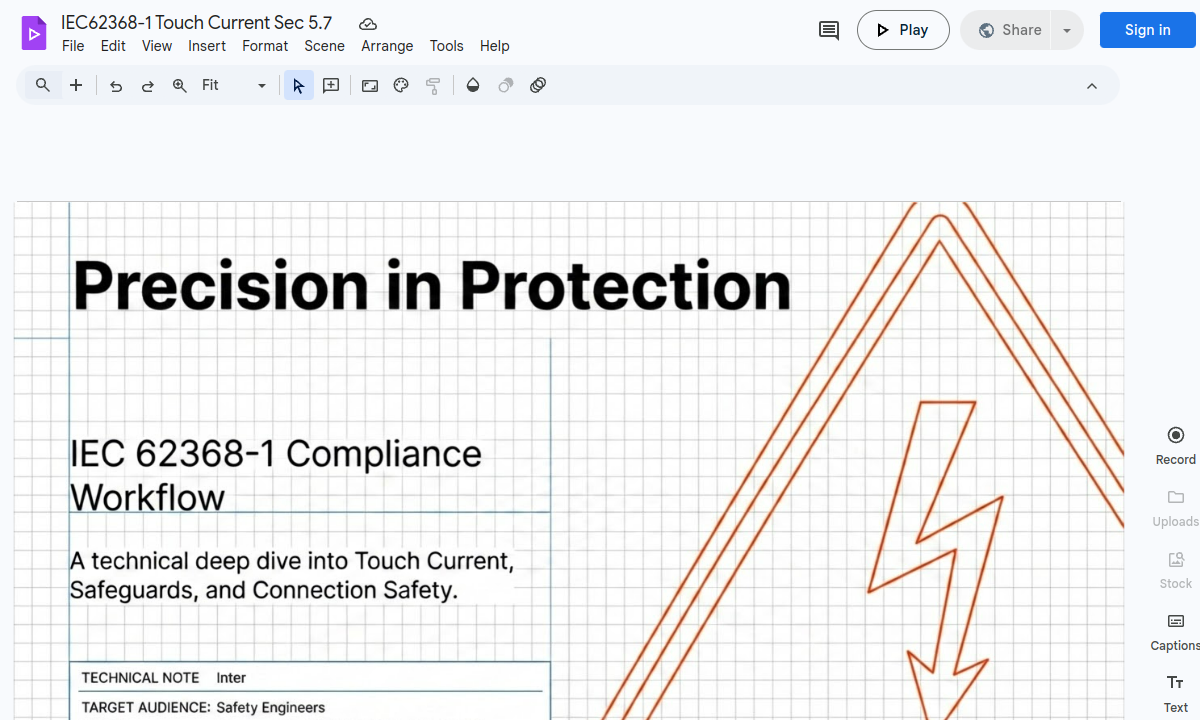Open the Share options dropdown arrow
This screenshot has width=1200, height=720.
point(1066,30)
